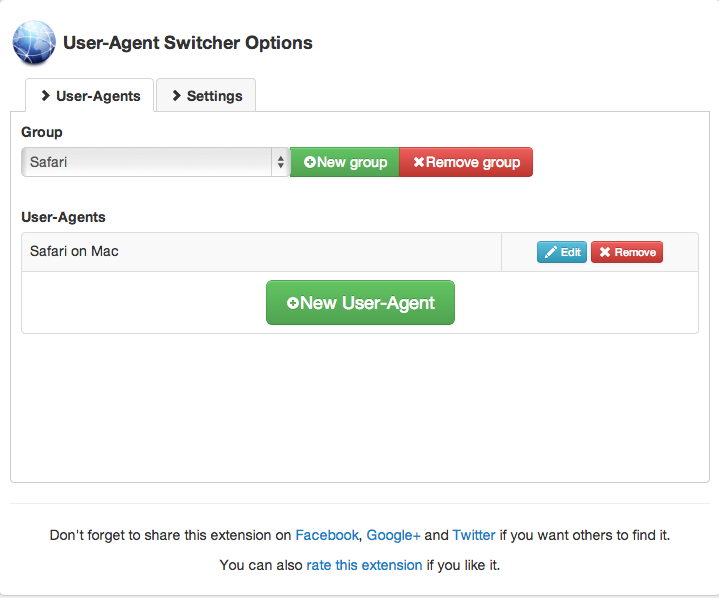Image resolution: width=719 pixels, height=598 pixels.
Task: Click the plus icon on New group
Action: coord(310,162)
